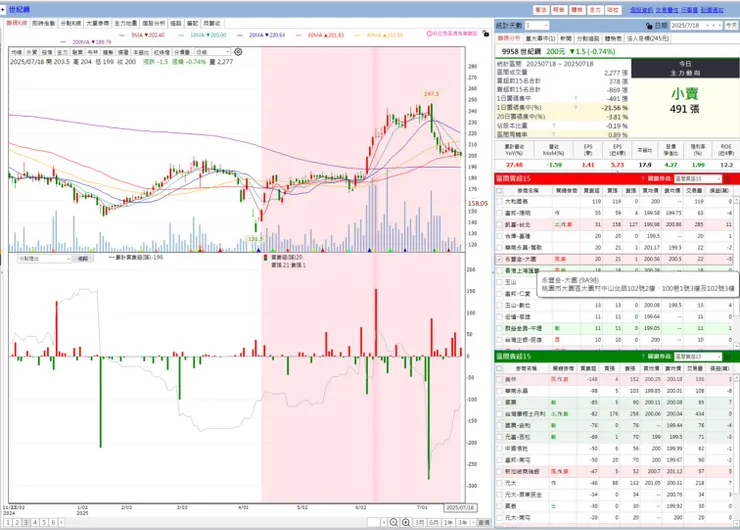
Task: Open 關鍵券商 dropdown in buy header
Action: (698, 179)
